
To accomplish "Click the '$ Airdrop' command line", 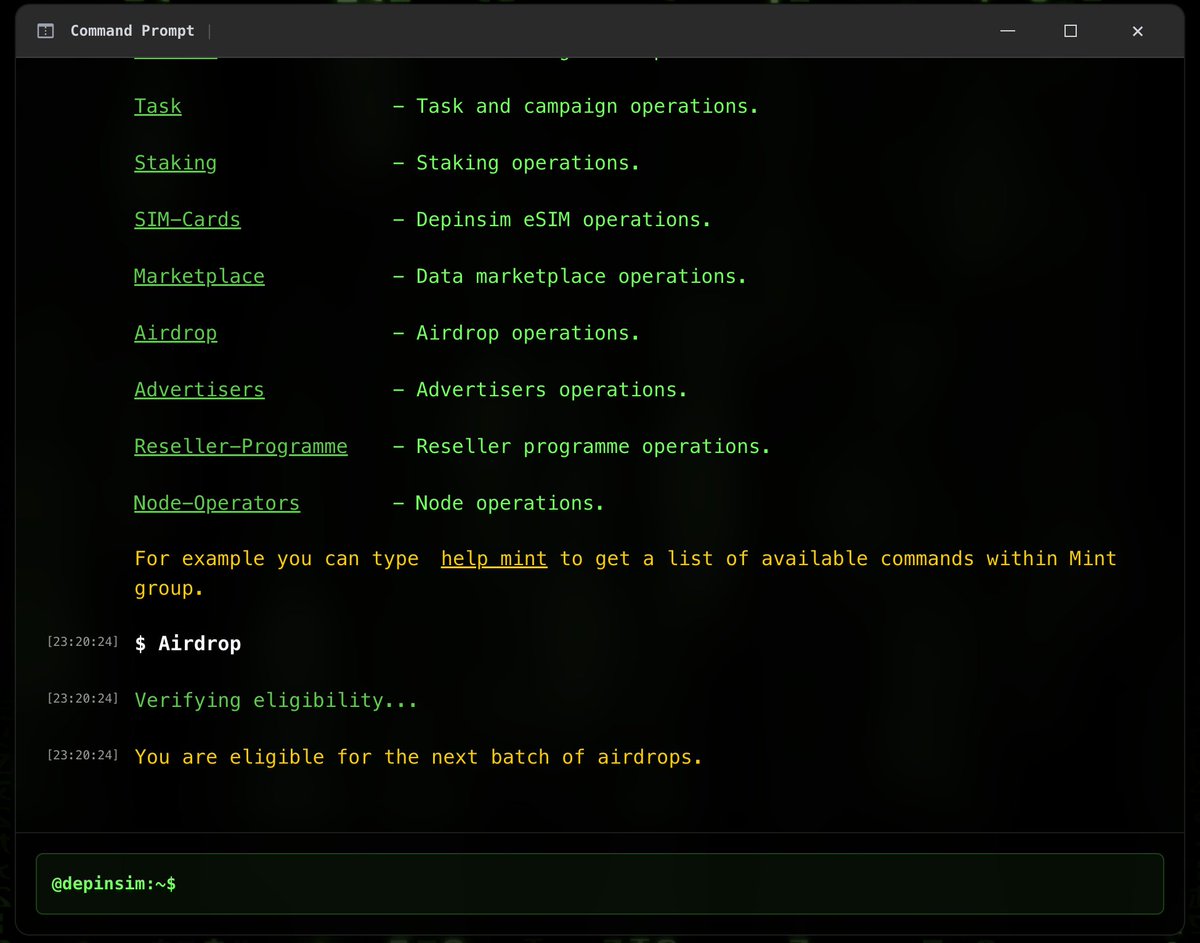I will pos(188,644).
